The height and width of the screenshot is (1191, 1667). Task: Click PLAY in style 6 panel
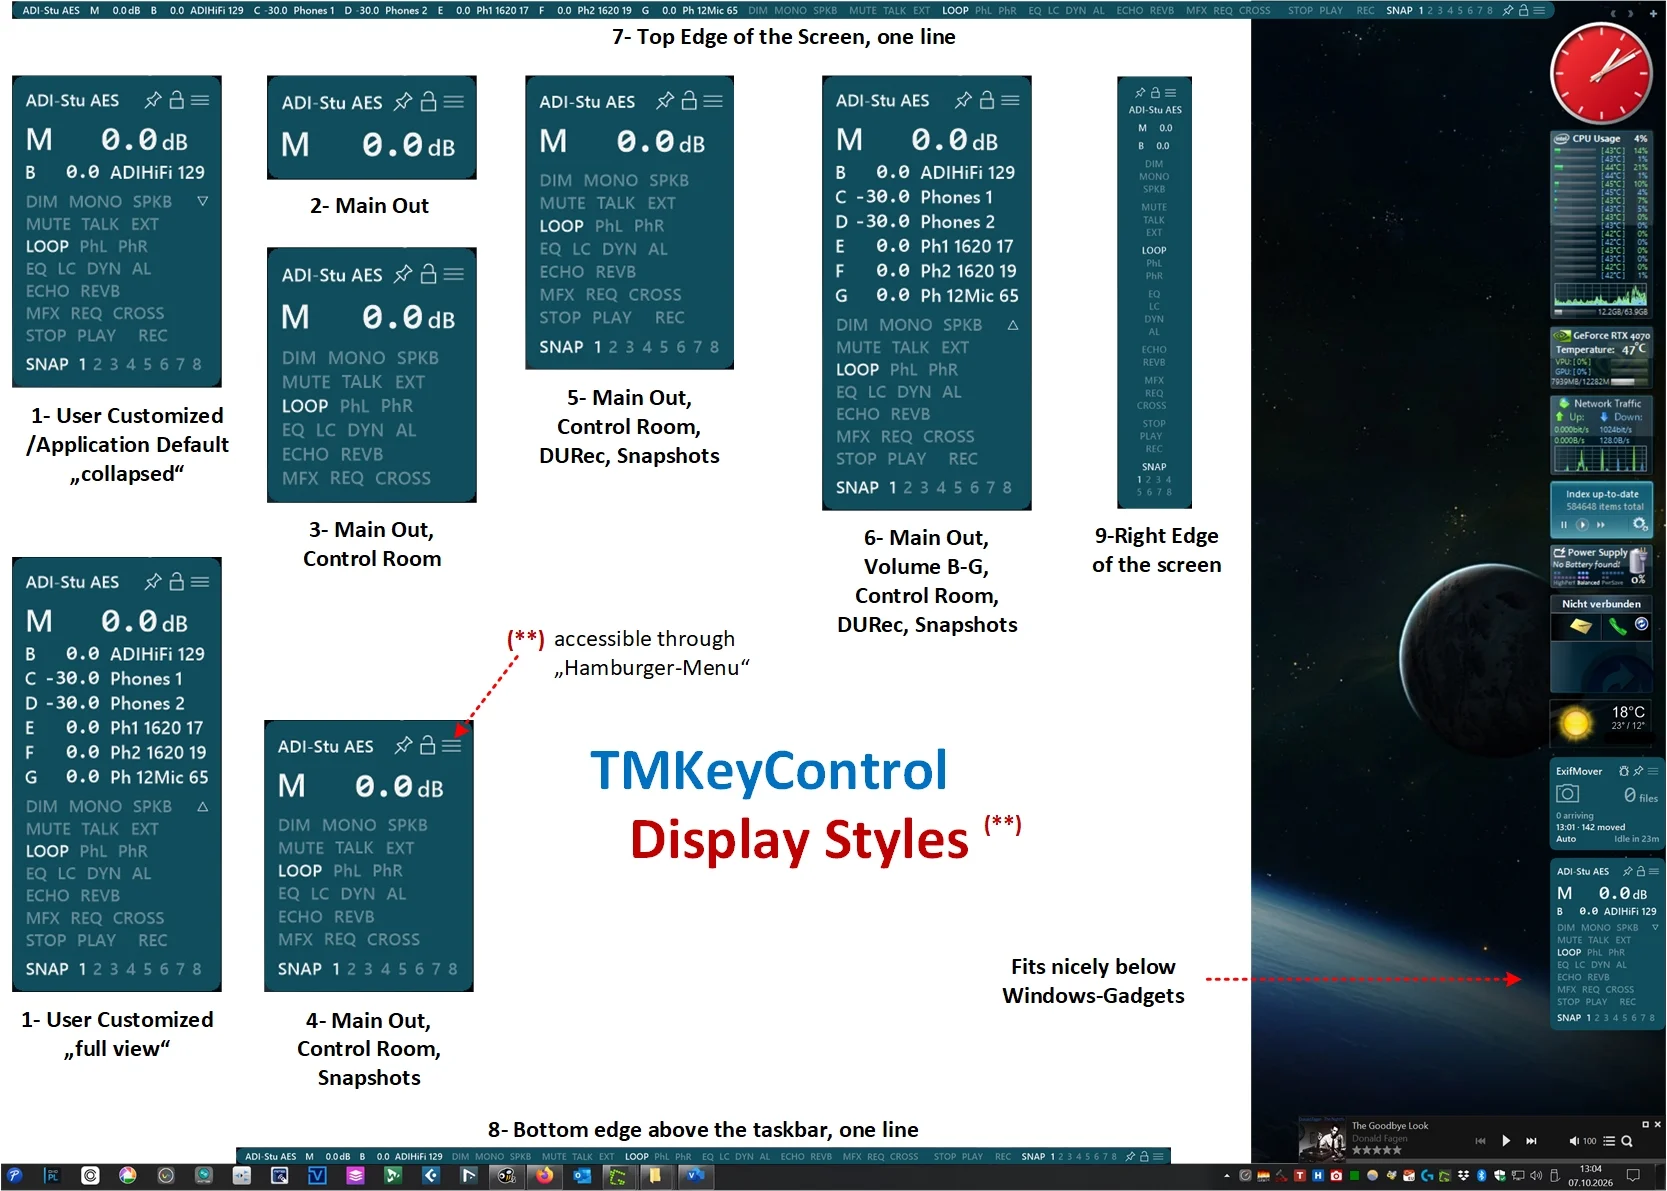[907, 459]
